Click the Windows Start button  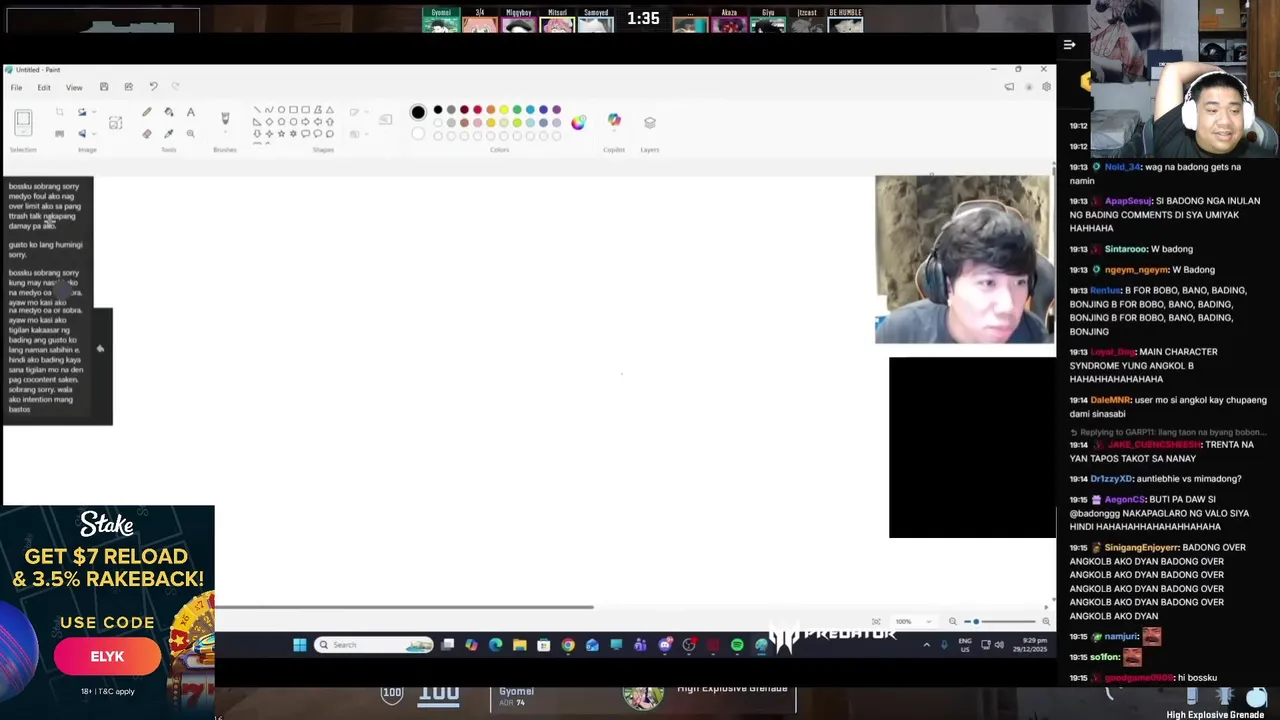coord(300,645)
